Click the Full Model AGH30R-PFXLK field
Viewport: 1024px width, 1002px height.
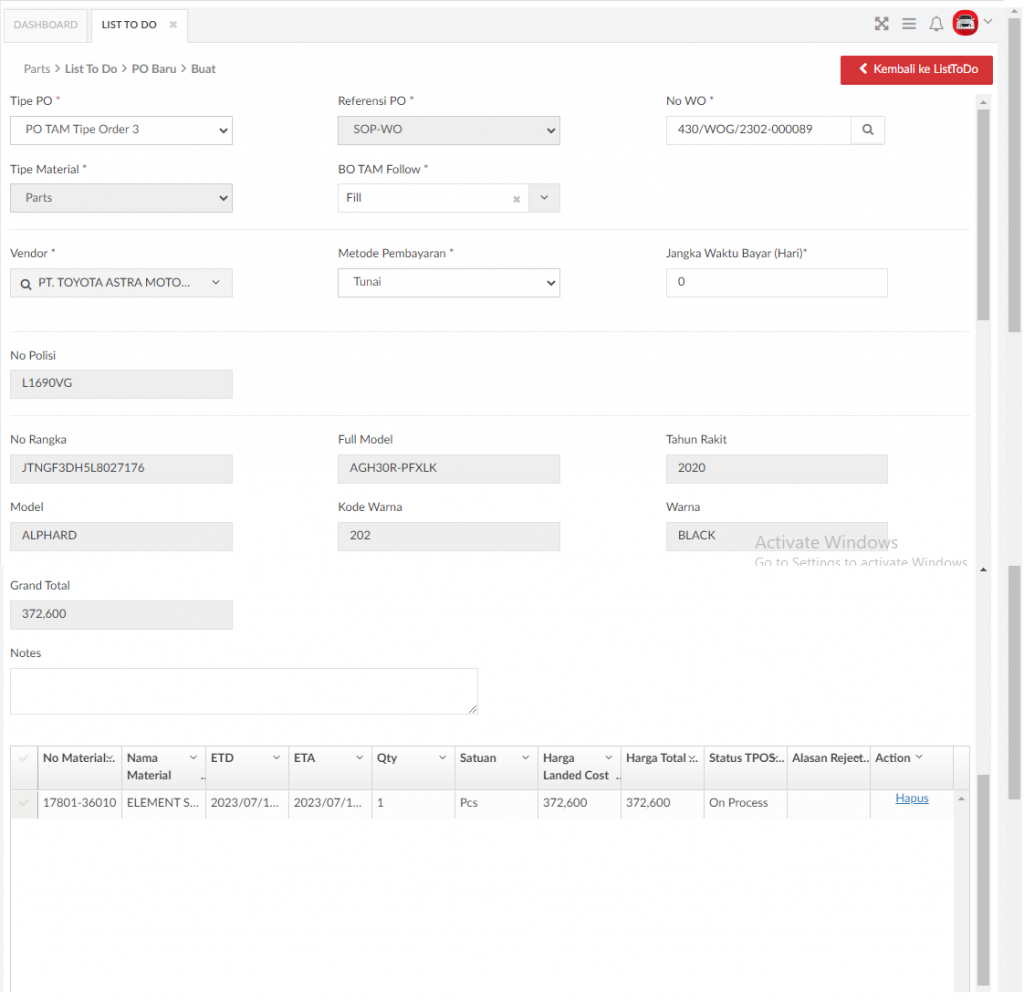(x=449, y=469)
